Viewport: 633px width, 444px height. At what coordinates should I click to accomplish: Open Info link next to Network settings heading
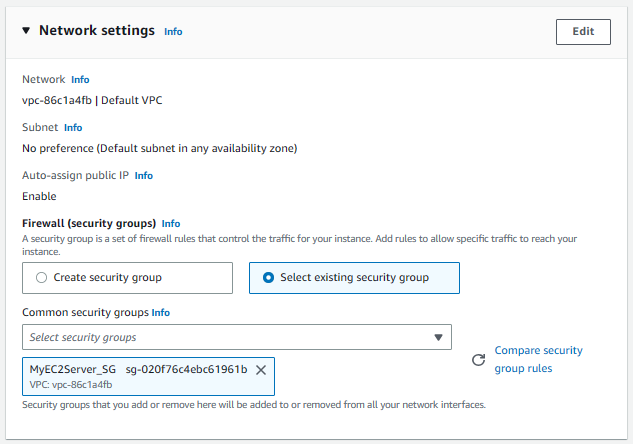point(173,32)
